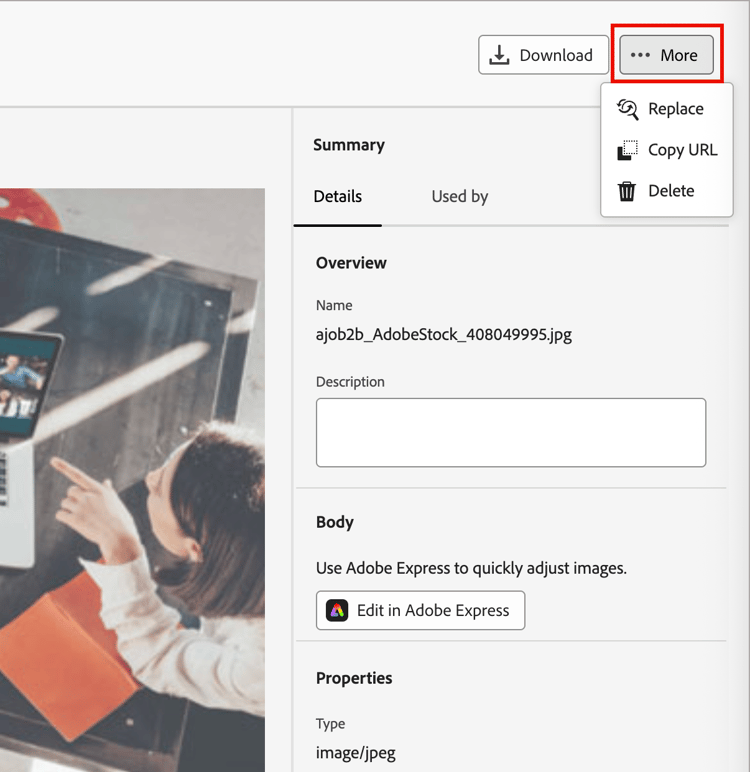The width and height of the screenshot is (750, 772).
Task: Click the Name field label
Action: pos(334,305)
